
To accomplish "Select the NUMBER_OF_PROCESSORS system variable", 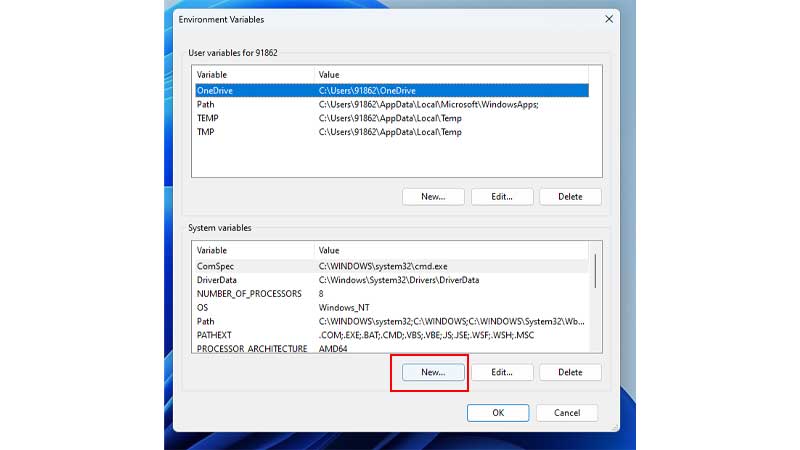I will [x=391, y=294].
